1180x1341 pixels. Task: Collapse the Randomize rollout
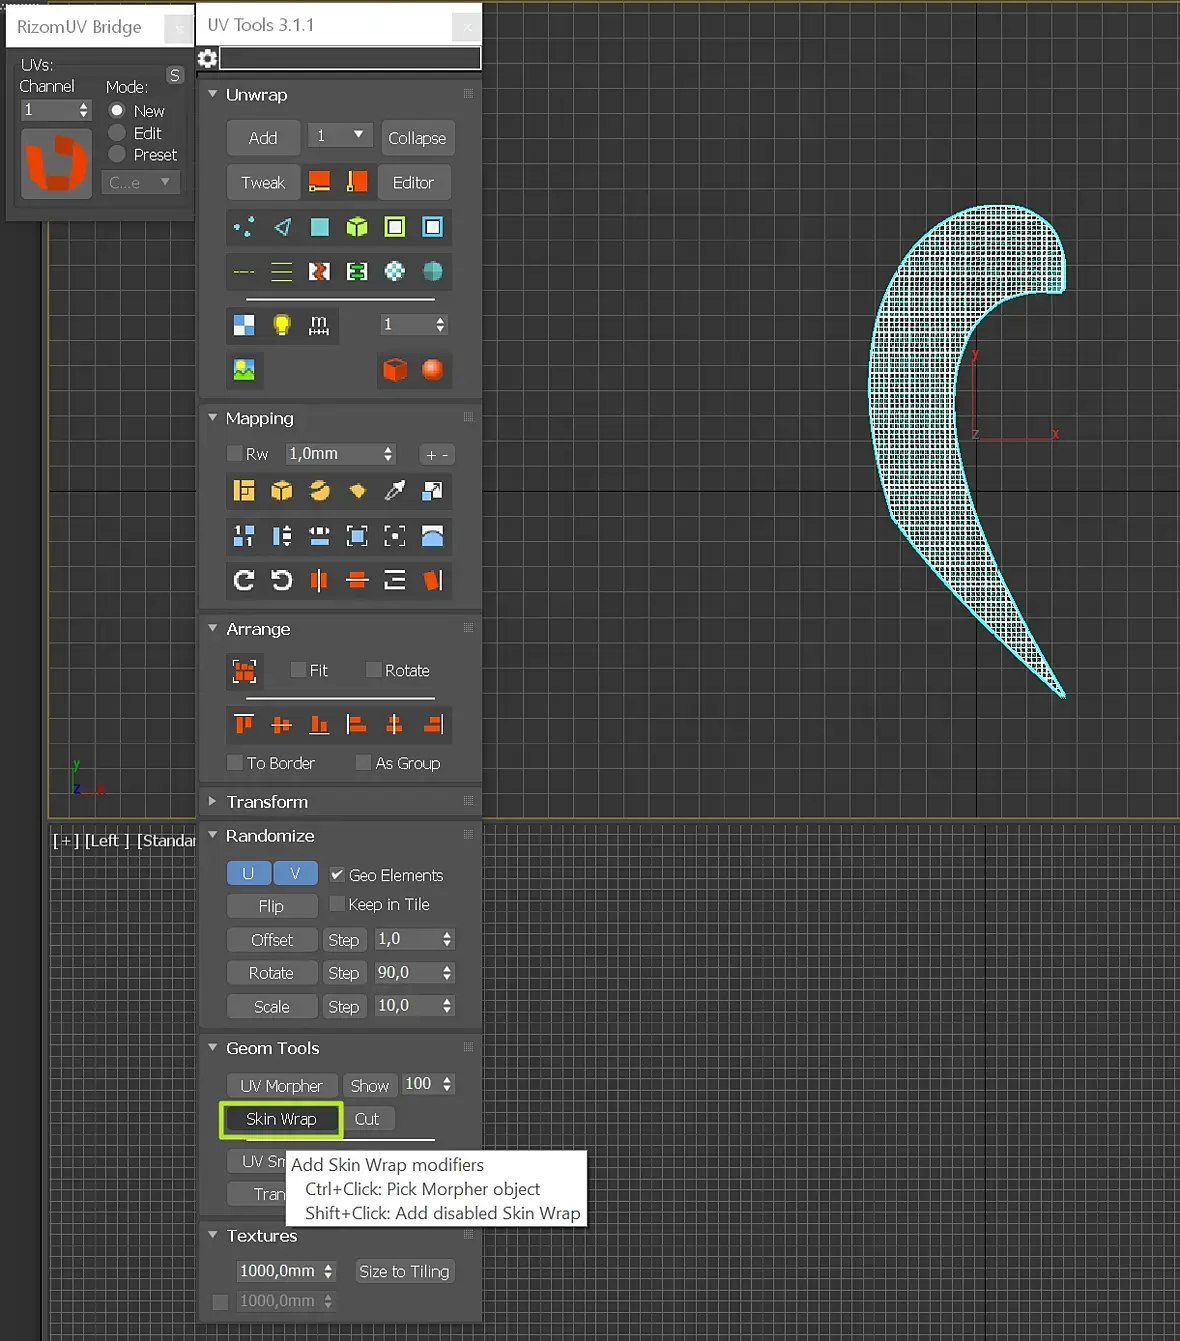pyautogui.click(x=269, y=836)
